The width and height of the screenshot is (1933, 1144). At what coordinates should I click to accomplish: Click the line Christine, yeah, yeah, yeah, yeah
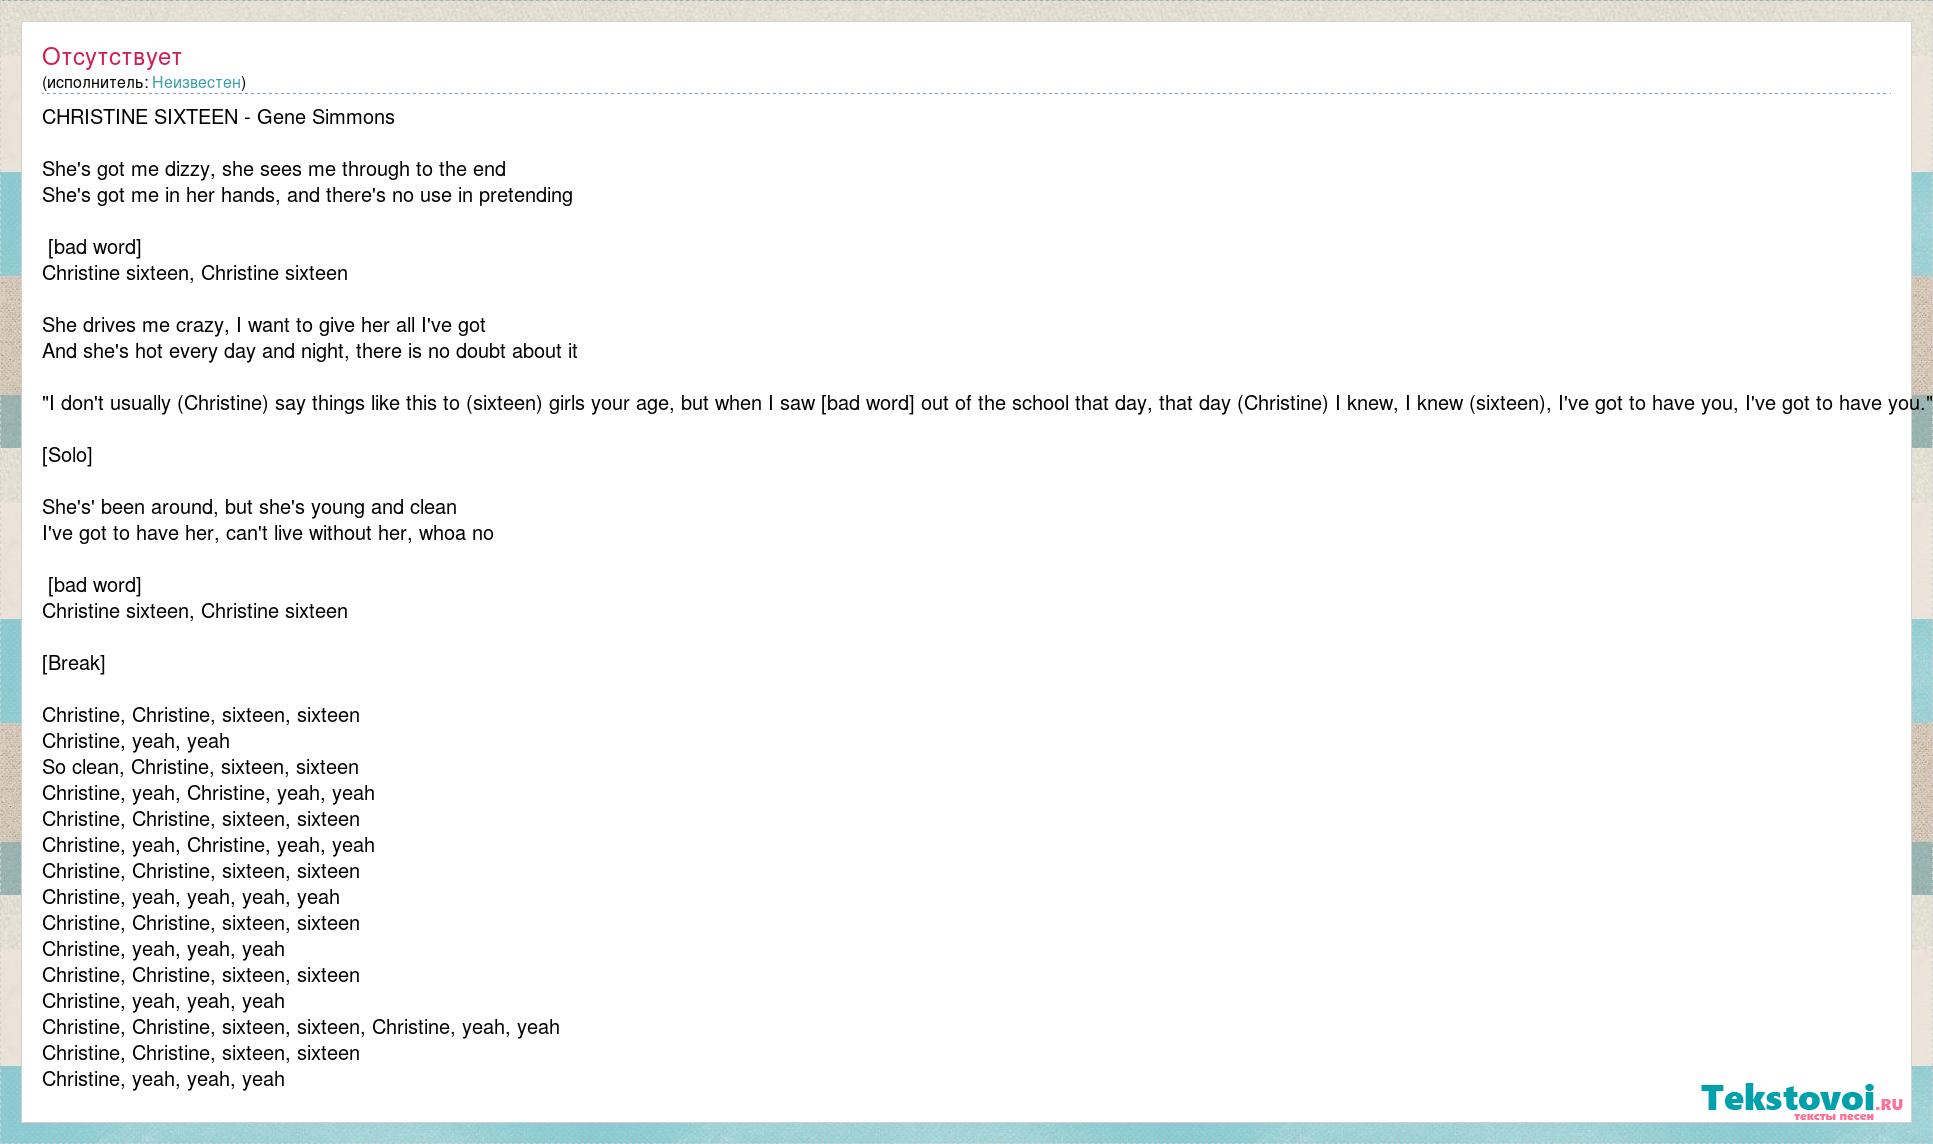tap(191, 897)
